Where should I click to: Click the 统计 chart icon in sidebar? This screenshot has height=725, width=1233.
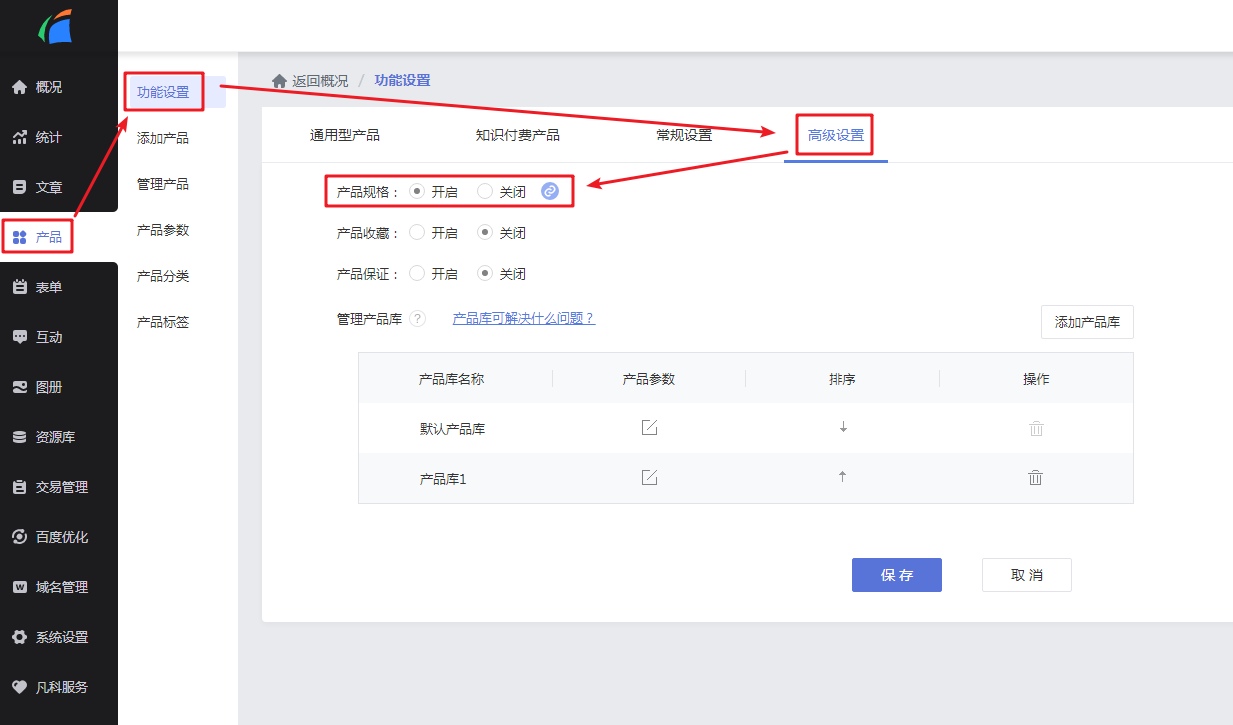(19, 137)
